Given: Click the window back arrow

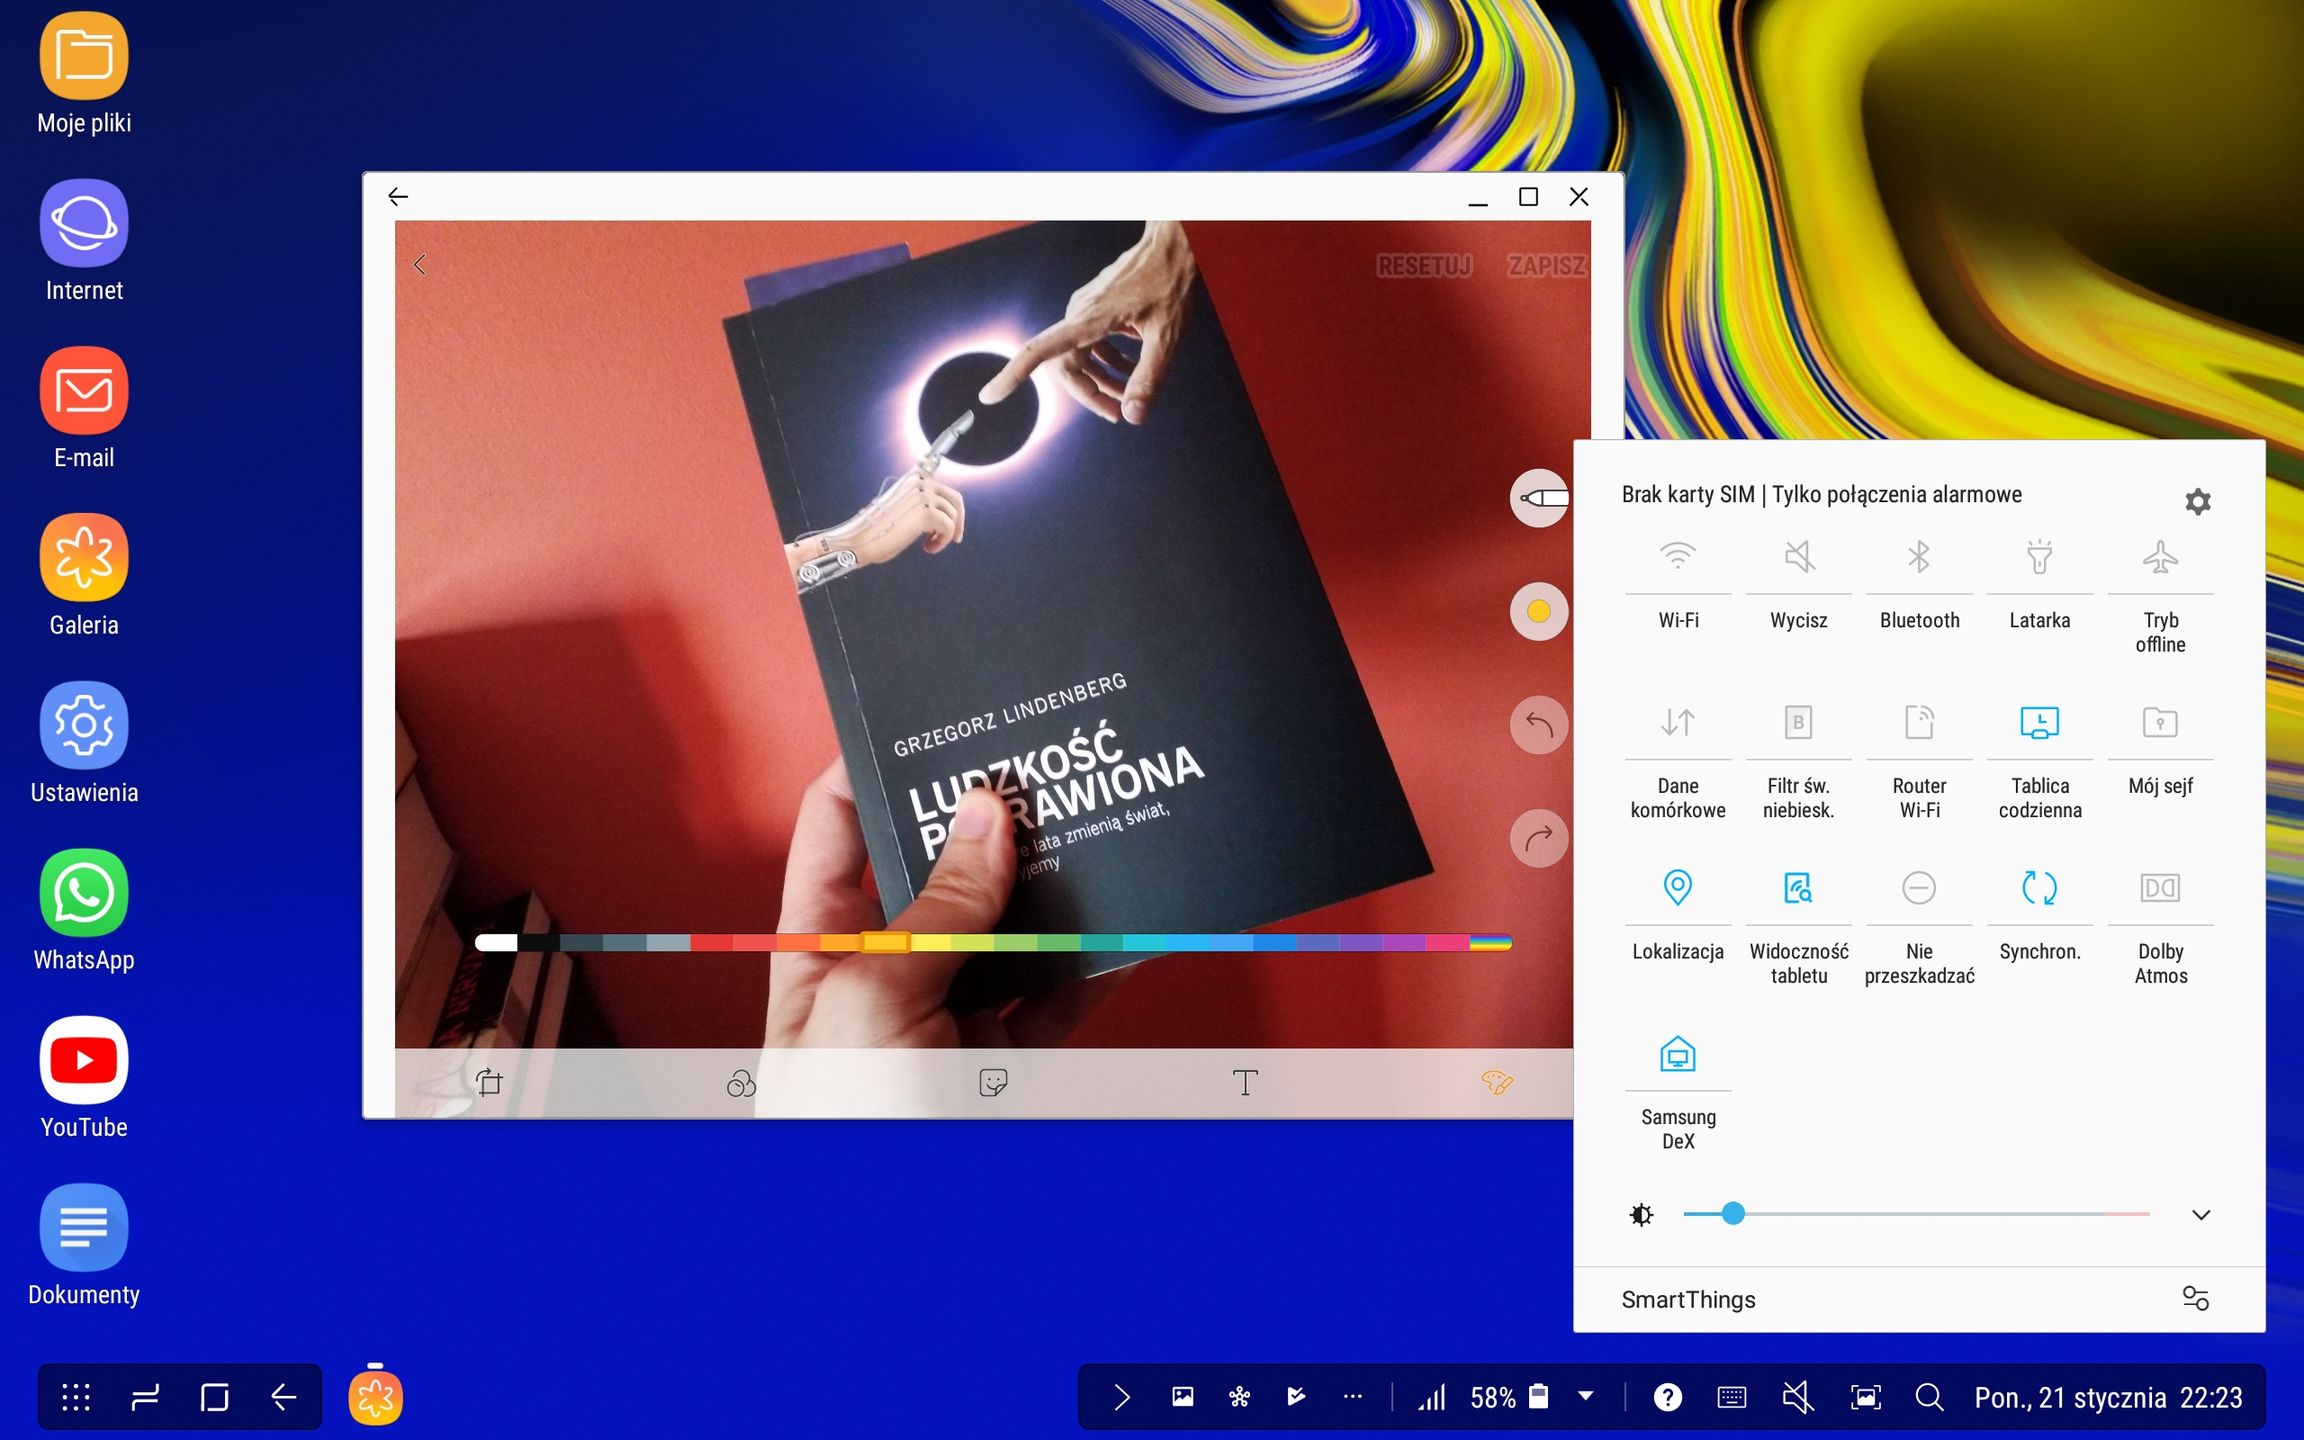Looking at the screenshot, I should [x=398, y=197].
